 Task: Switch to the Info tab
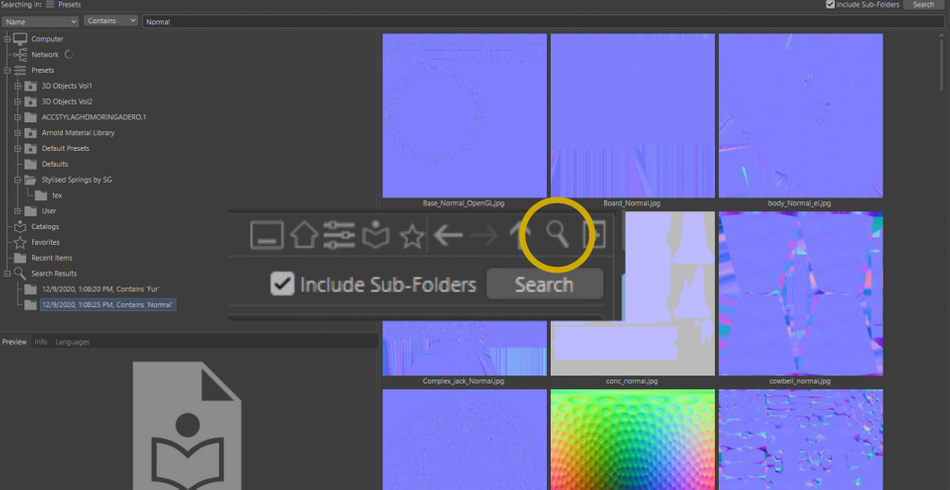(41, 342)
